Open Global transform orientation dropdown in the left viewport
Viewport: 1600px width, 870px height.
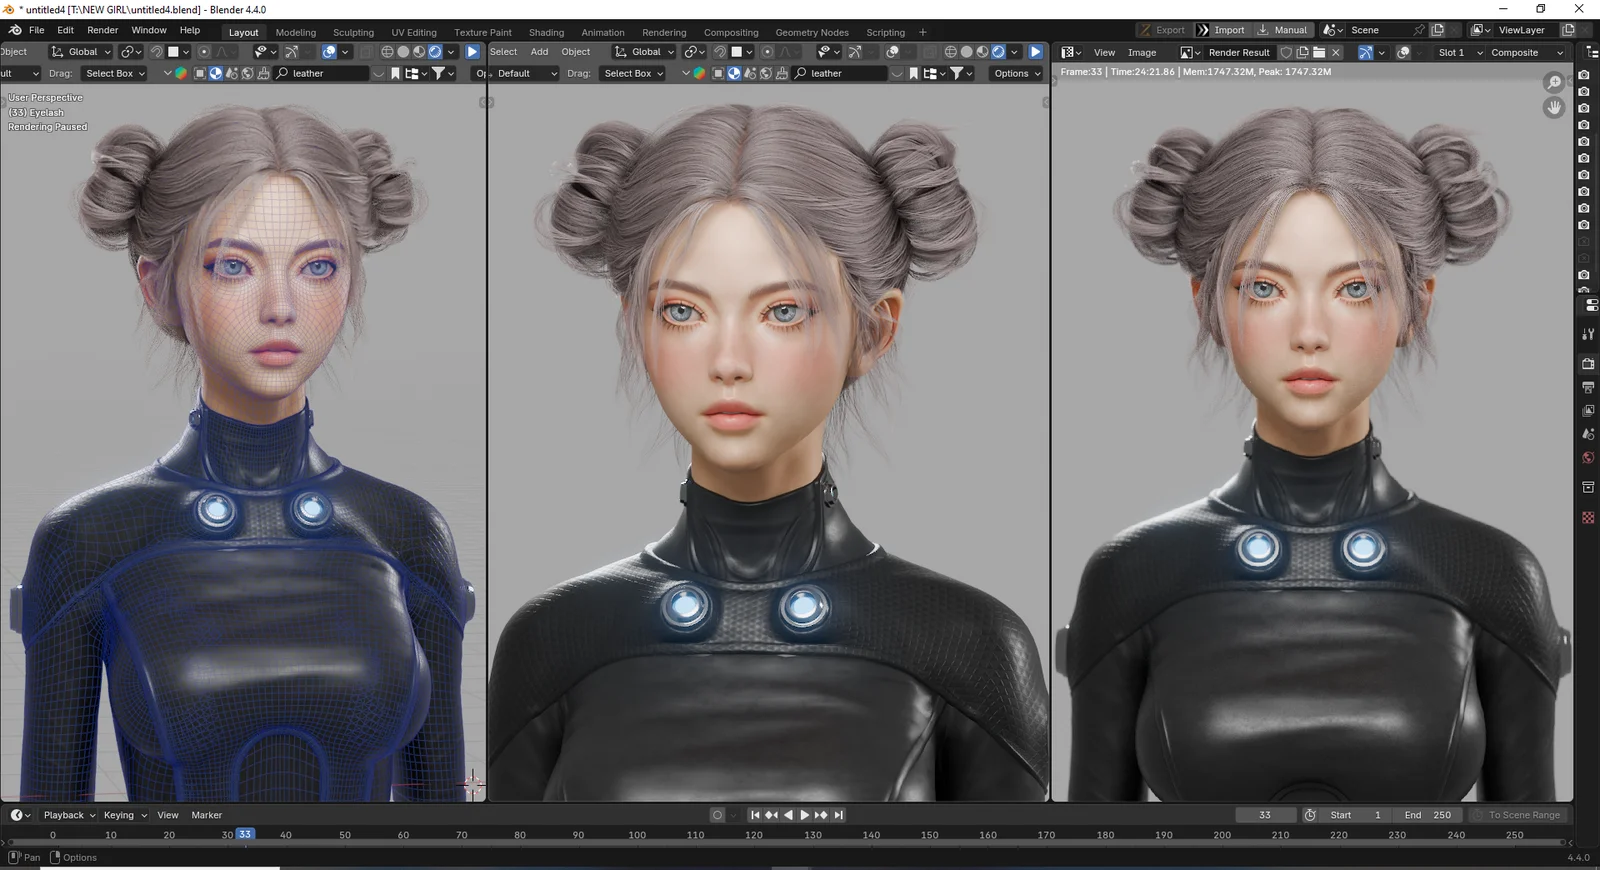coord(81,52)
